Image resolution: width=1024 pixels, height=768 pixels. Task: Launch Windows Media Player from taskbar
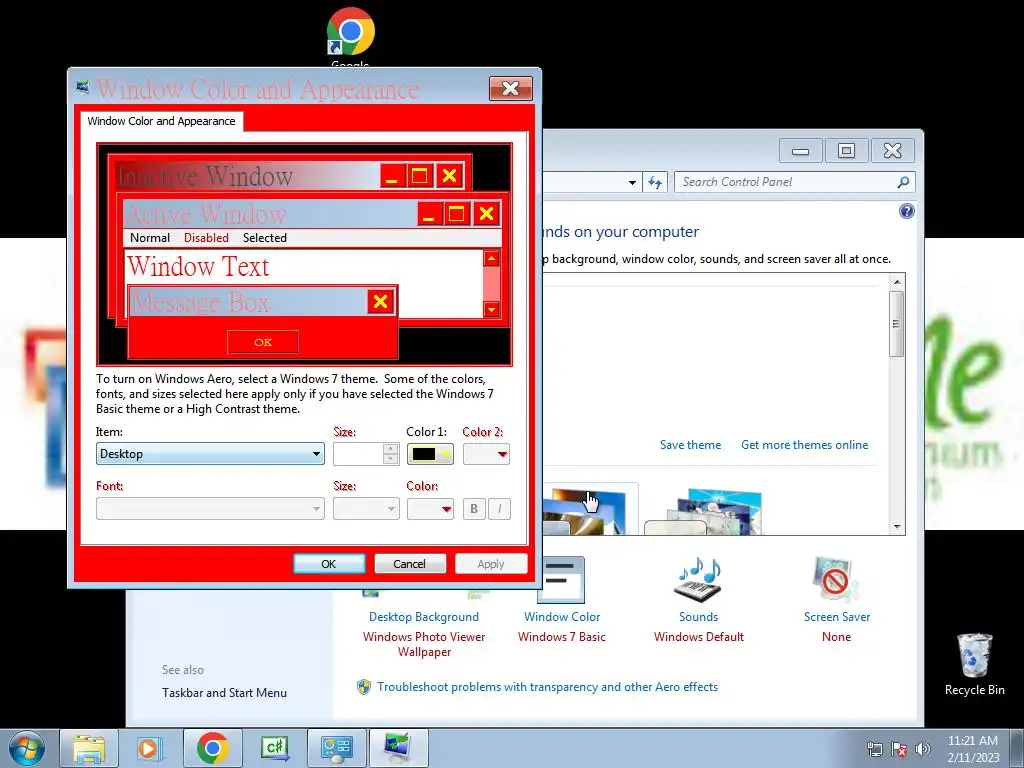click(x=149, y=748)
